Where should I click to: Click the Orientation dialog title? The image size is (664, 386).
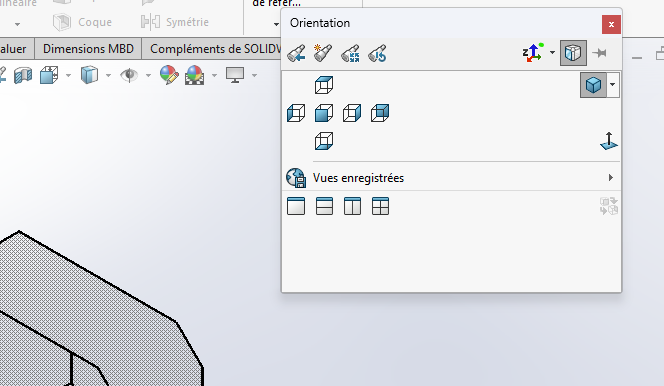320,23
